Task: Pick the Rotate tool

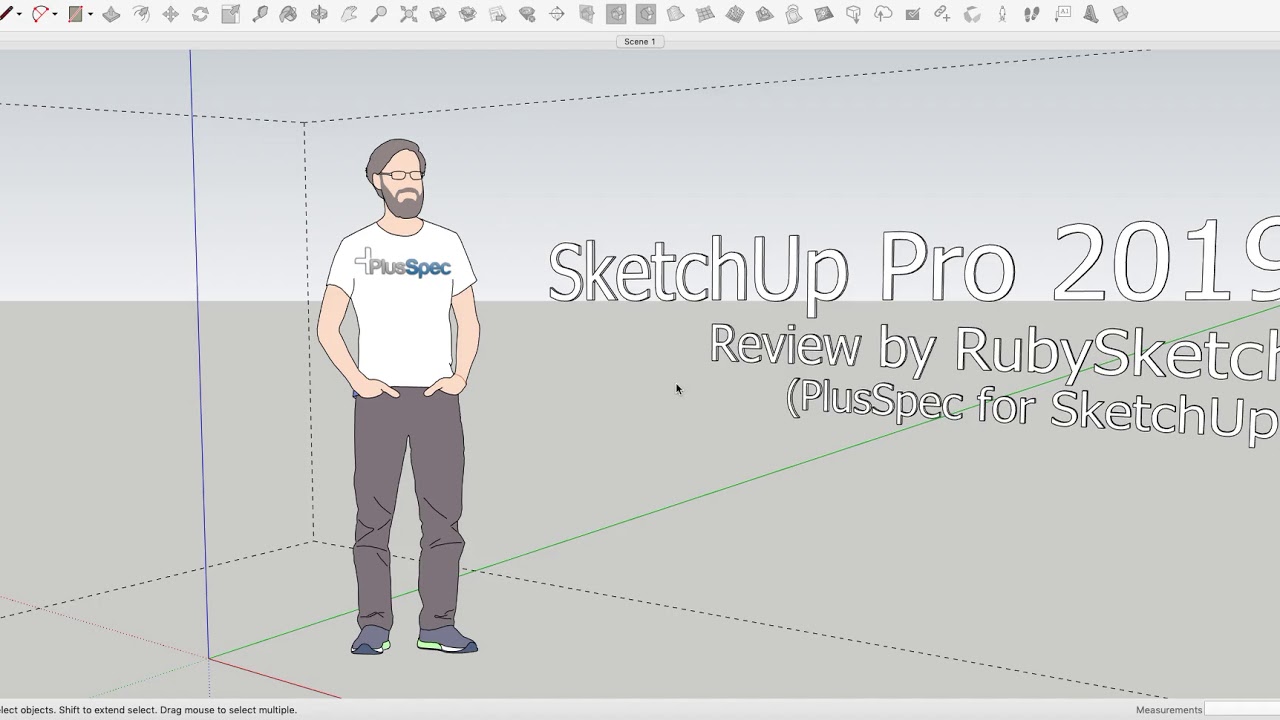Action: coord(200,14)
